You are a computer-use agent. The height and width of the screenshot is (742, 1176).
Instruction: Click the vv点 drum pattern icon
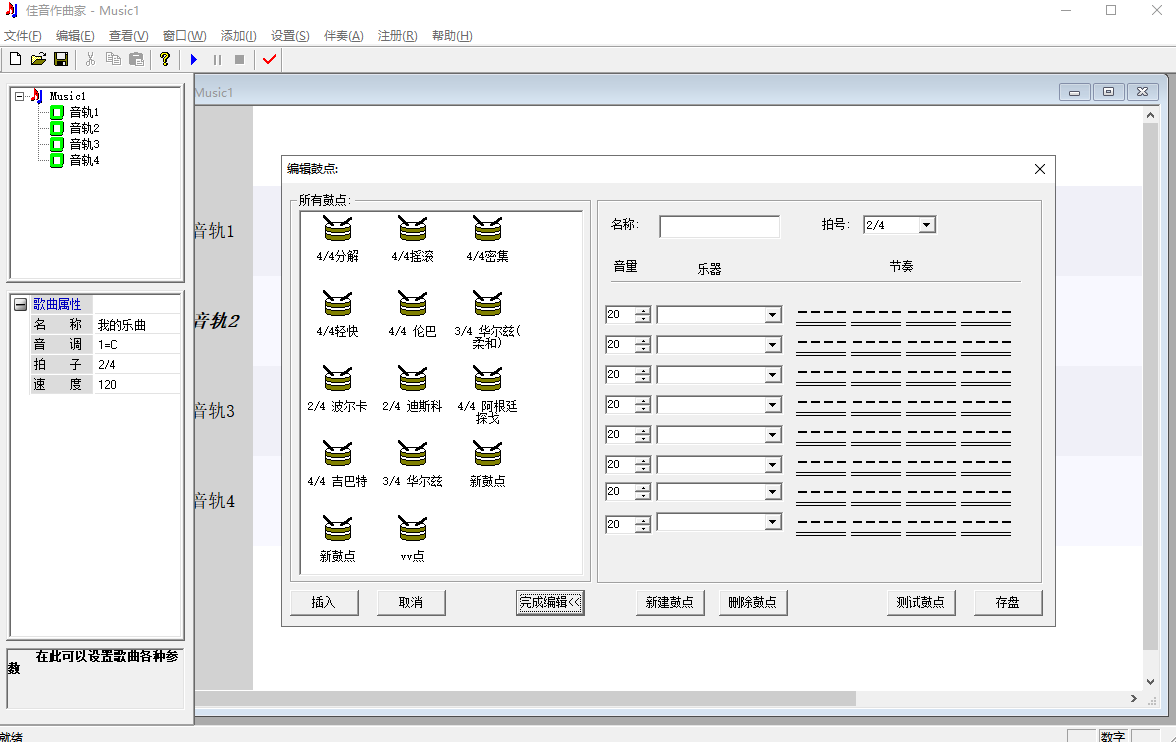pos(412,528)
